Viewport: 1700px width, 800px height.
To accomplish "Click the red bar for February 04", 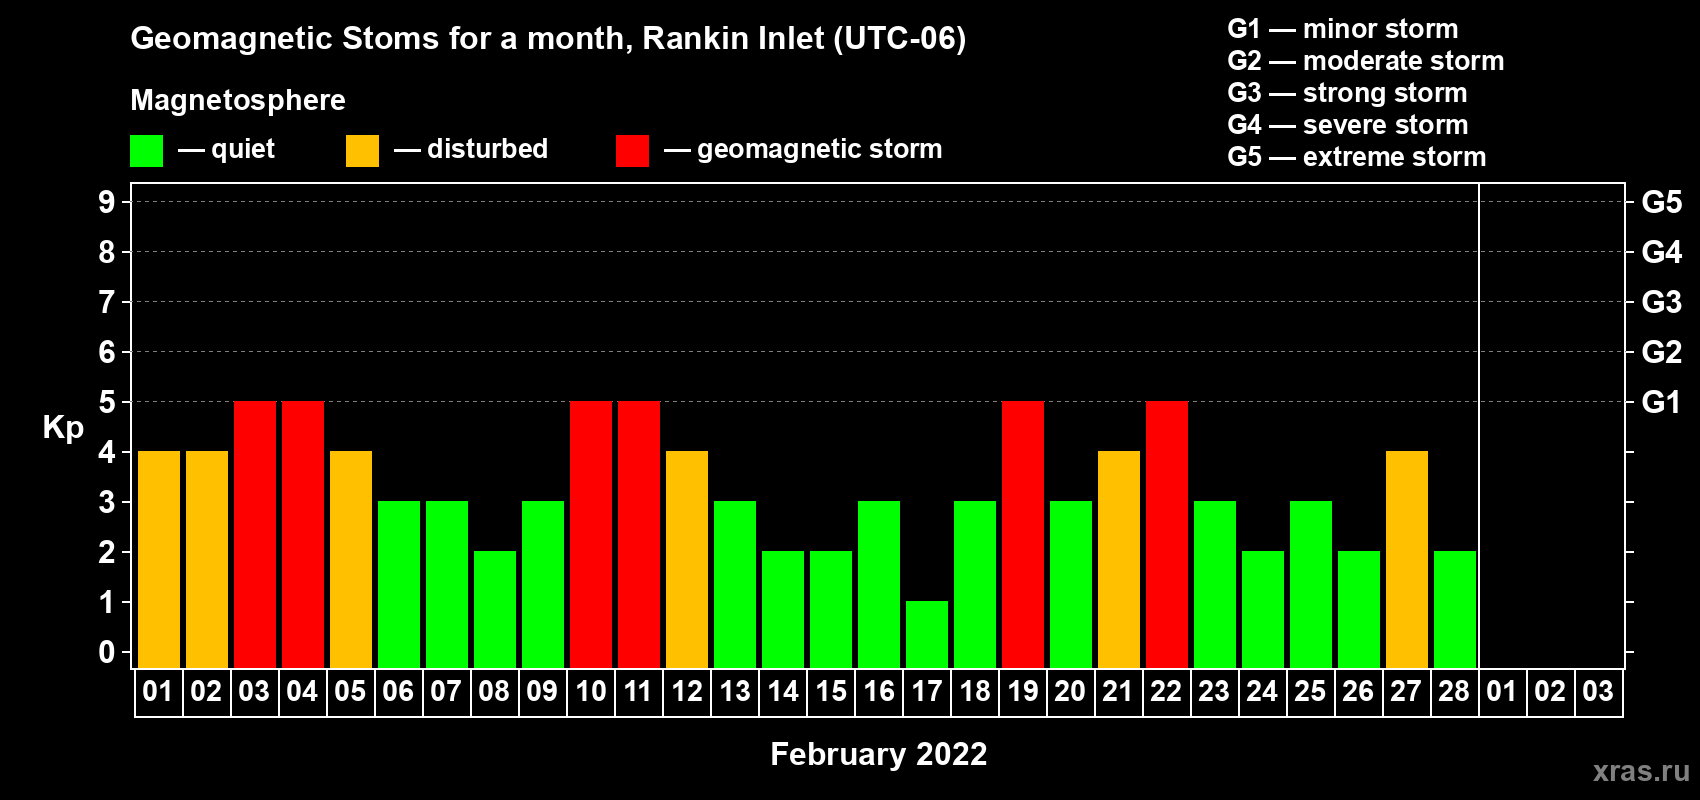I will click(303, 534).
